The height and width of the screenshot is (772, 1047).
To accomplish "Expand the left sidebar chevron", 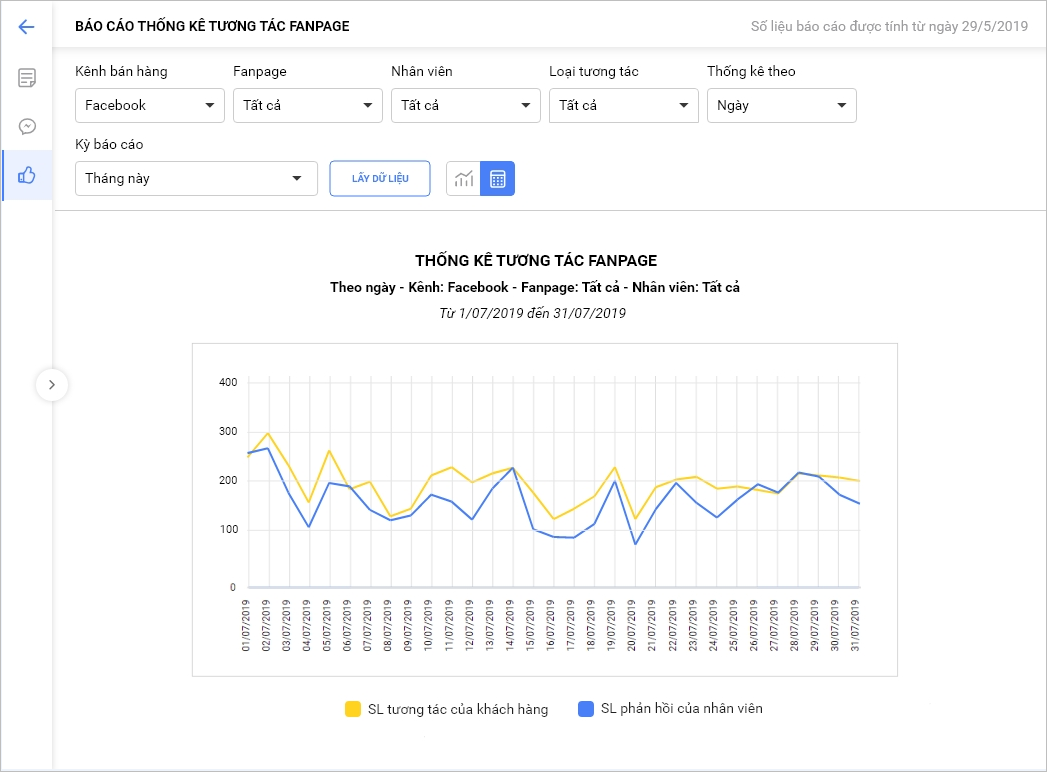I will tap(52, 384).
